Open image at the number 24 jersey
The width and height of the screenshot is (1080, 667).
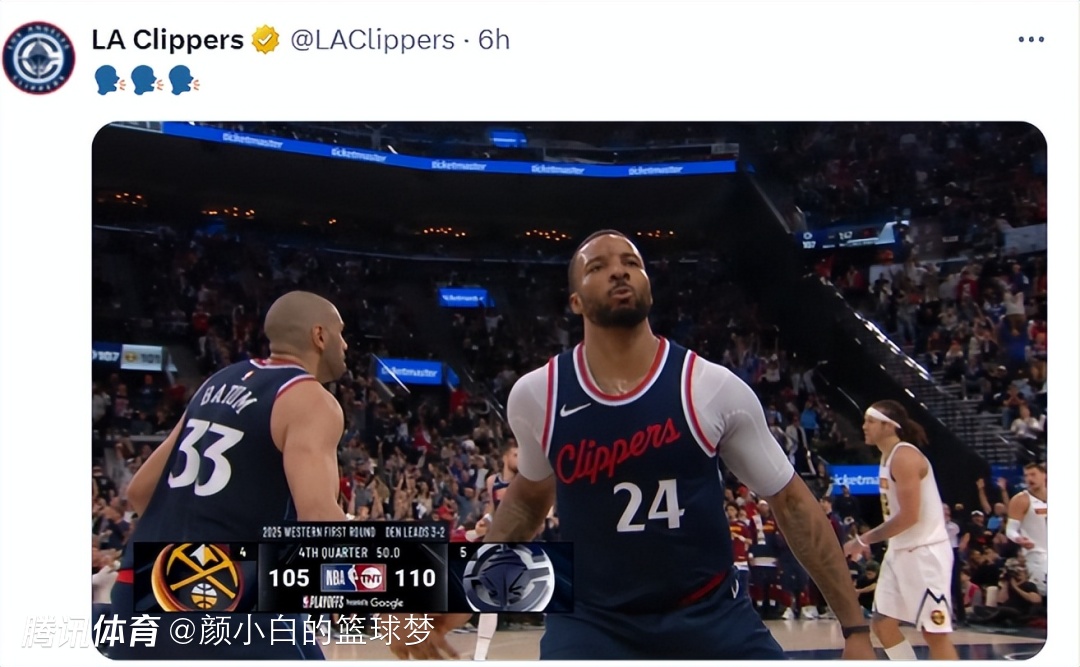pos(648,506)
